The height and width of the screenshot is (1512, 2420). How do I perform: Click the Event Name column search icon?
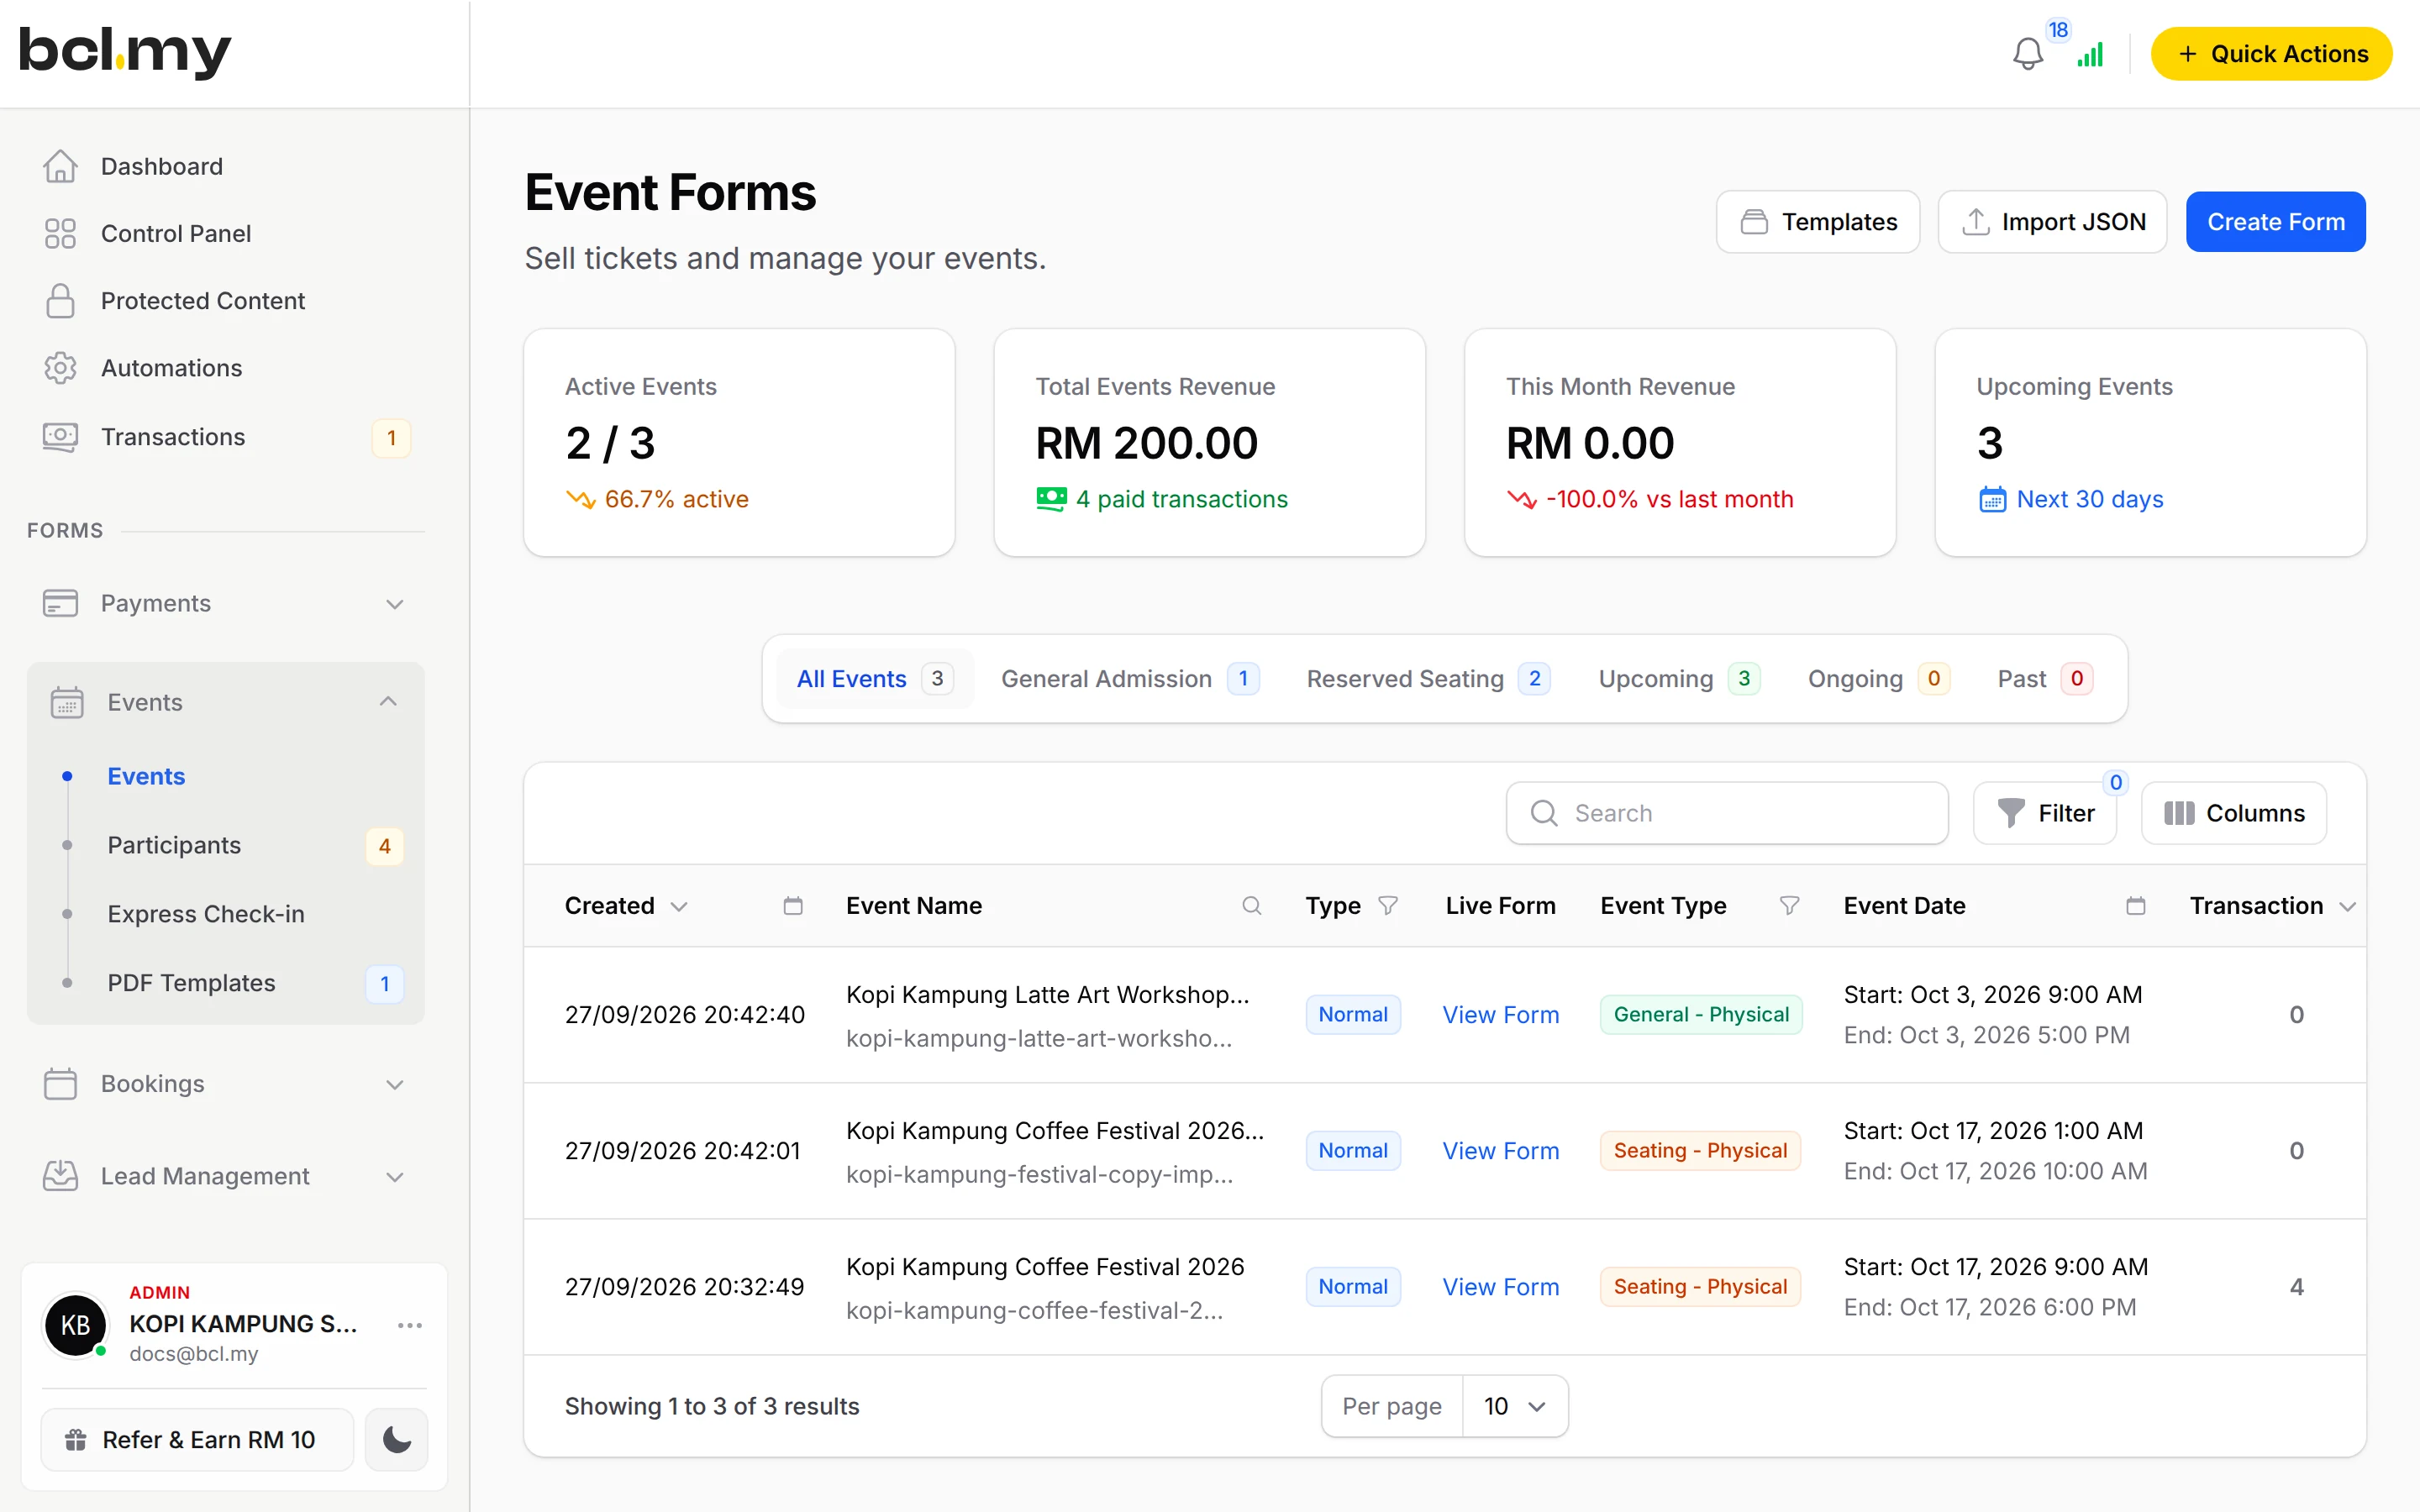click(1251, 905)
